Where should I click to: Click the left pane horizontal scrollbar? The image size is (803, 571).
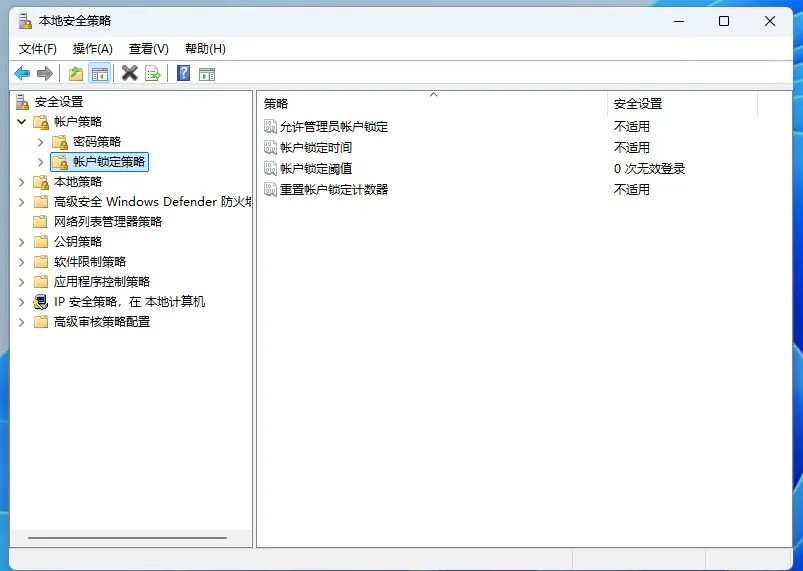coord(128,538)
